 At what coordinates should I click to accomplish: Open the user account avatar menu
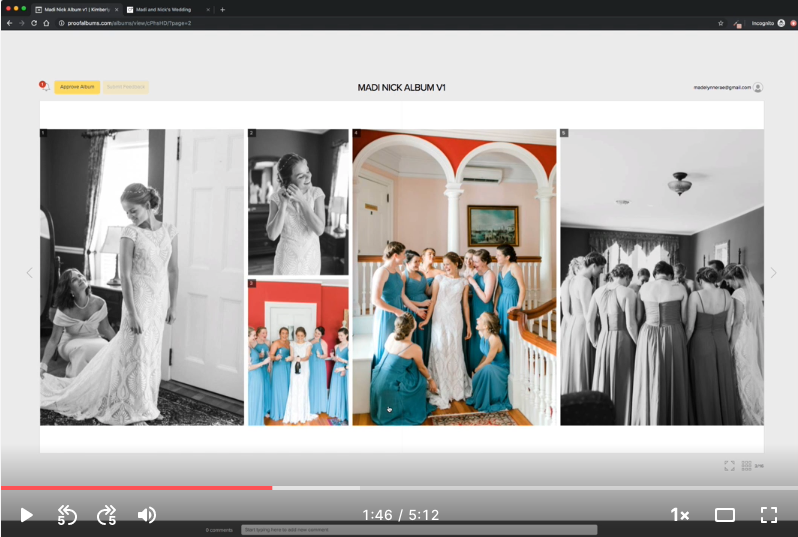758,88
